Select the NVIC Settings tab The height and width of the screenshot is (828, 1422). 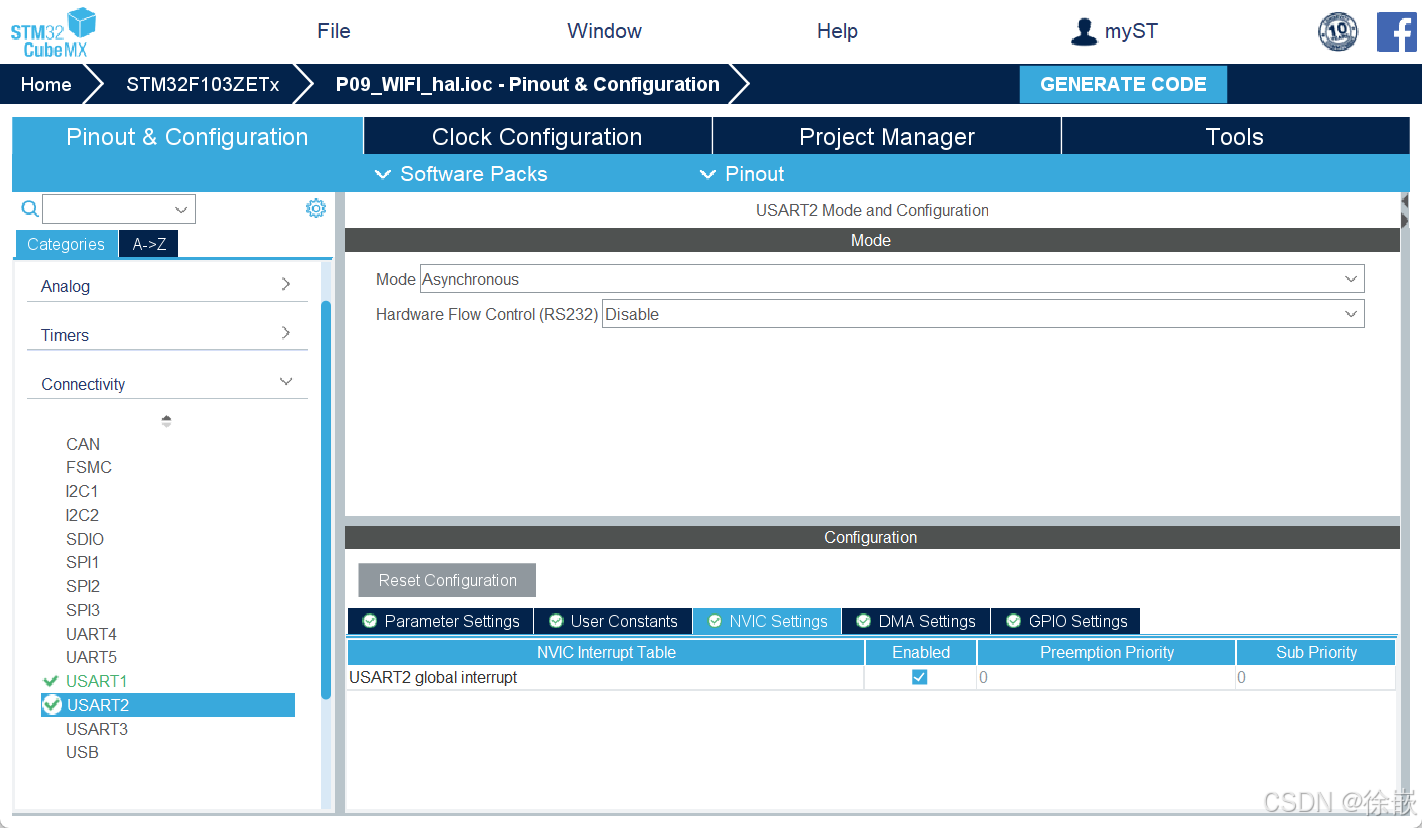pos(767,621)
